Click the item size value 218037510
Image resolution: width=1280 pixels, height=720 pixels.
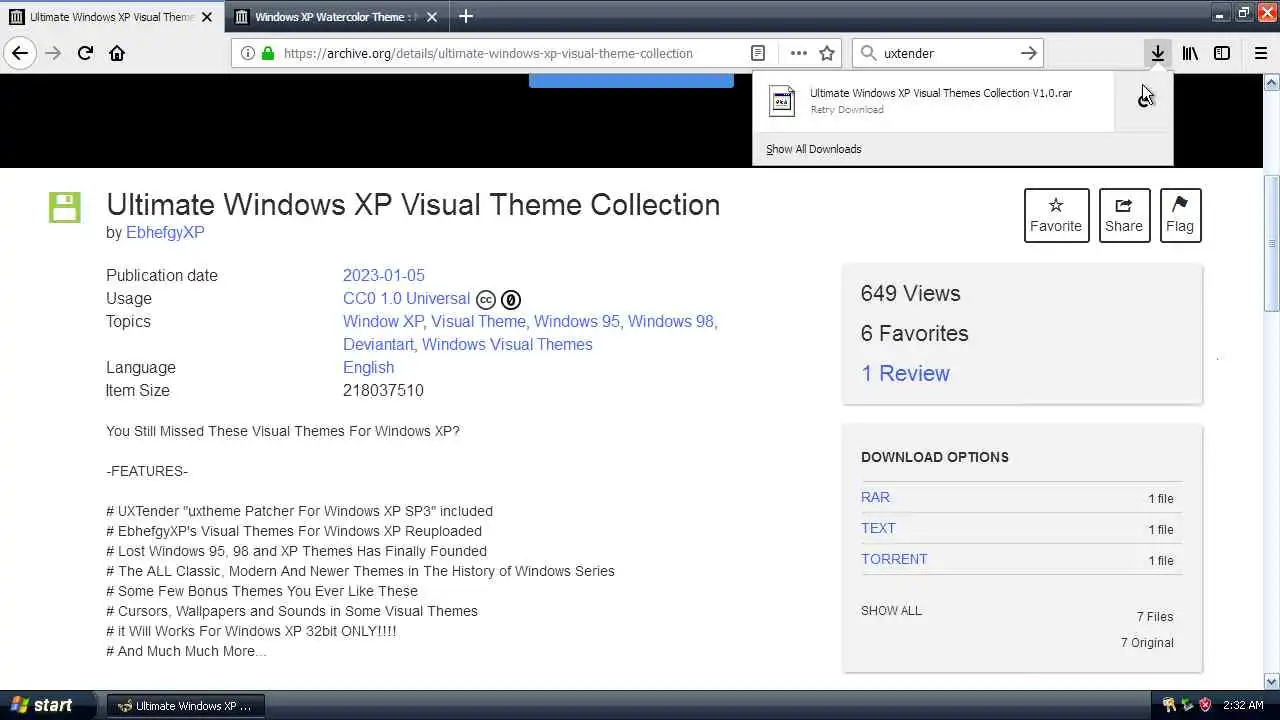point(383,390)
